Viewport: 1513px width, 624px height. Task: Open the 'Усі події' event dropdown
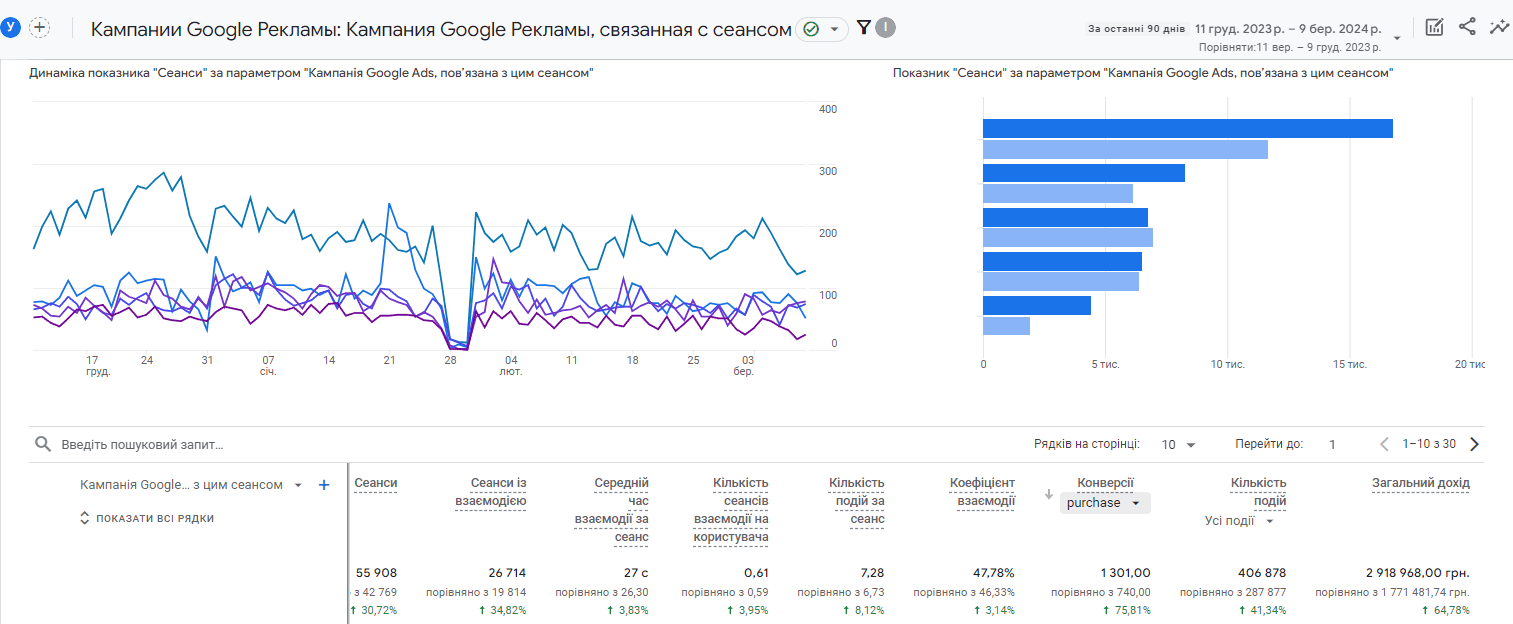pos(1240,521)
